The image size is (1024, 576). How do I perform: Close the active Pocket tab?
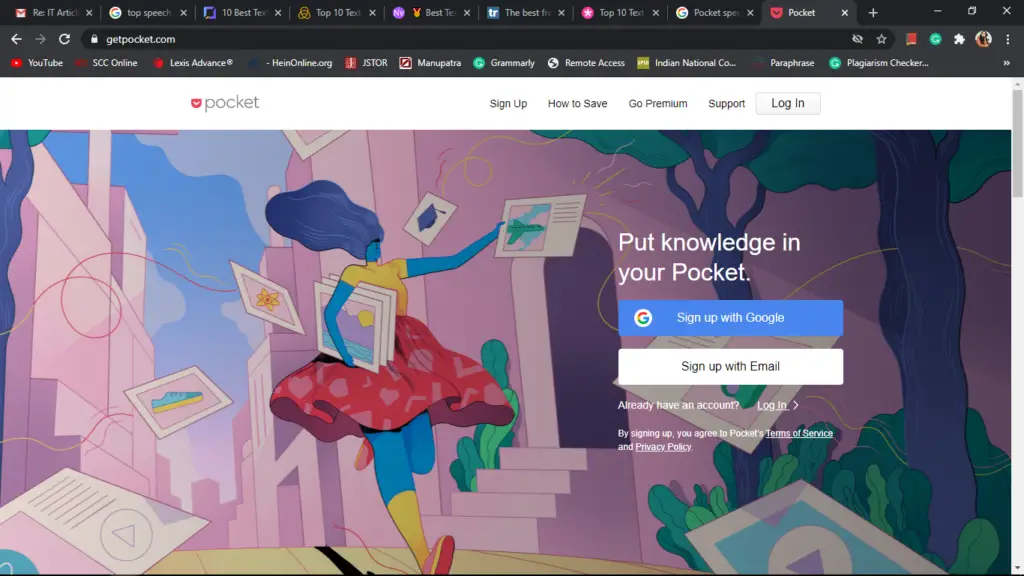pyautogui.click(x=844, y=12)
